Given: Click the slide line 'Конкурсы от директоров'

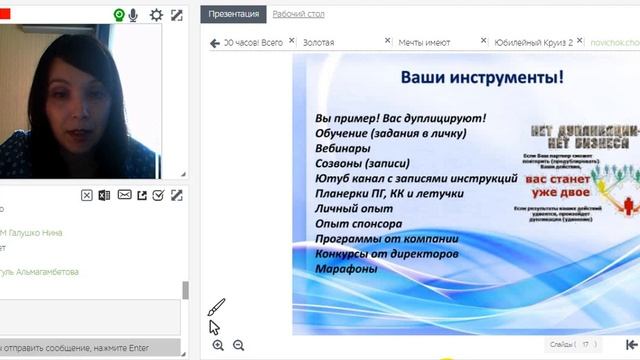Looking at the screenshot, I should (387, 254).
